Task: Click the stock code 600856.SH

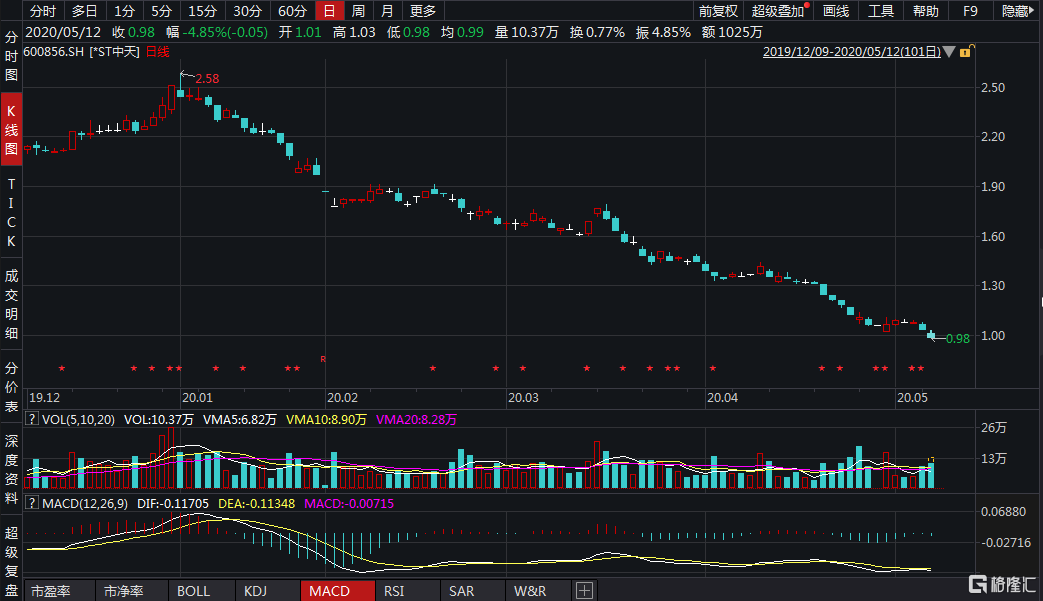Action: pyautogui.click(x=54, y=51)
